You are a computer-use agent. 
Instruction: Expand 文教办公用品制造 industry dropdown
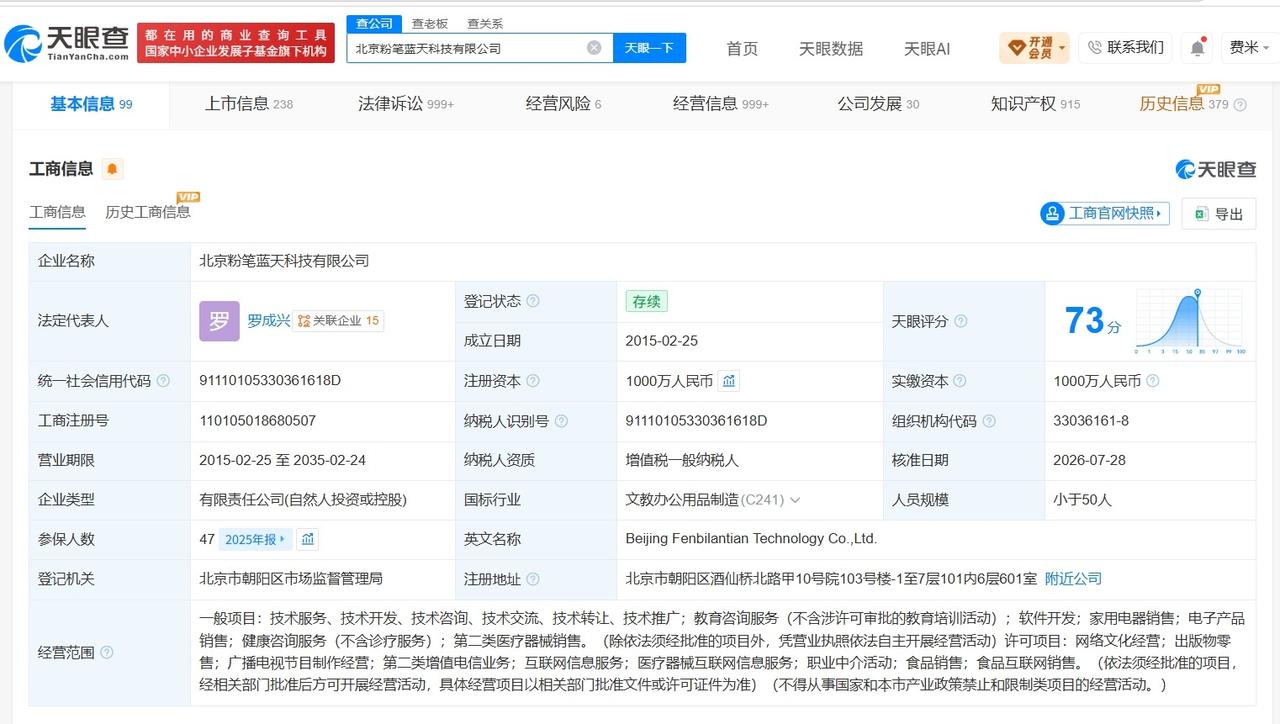[x=795, y=500]
